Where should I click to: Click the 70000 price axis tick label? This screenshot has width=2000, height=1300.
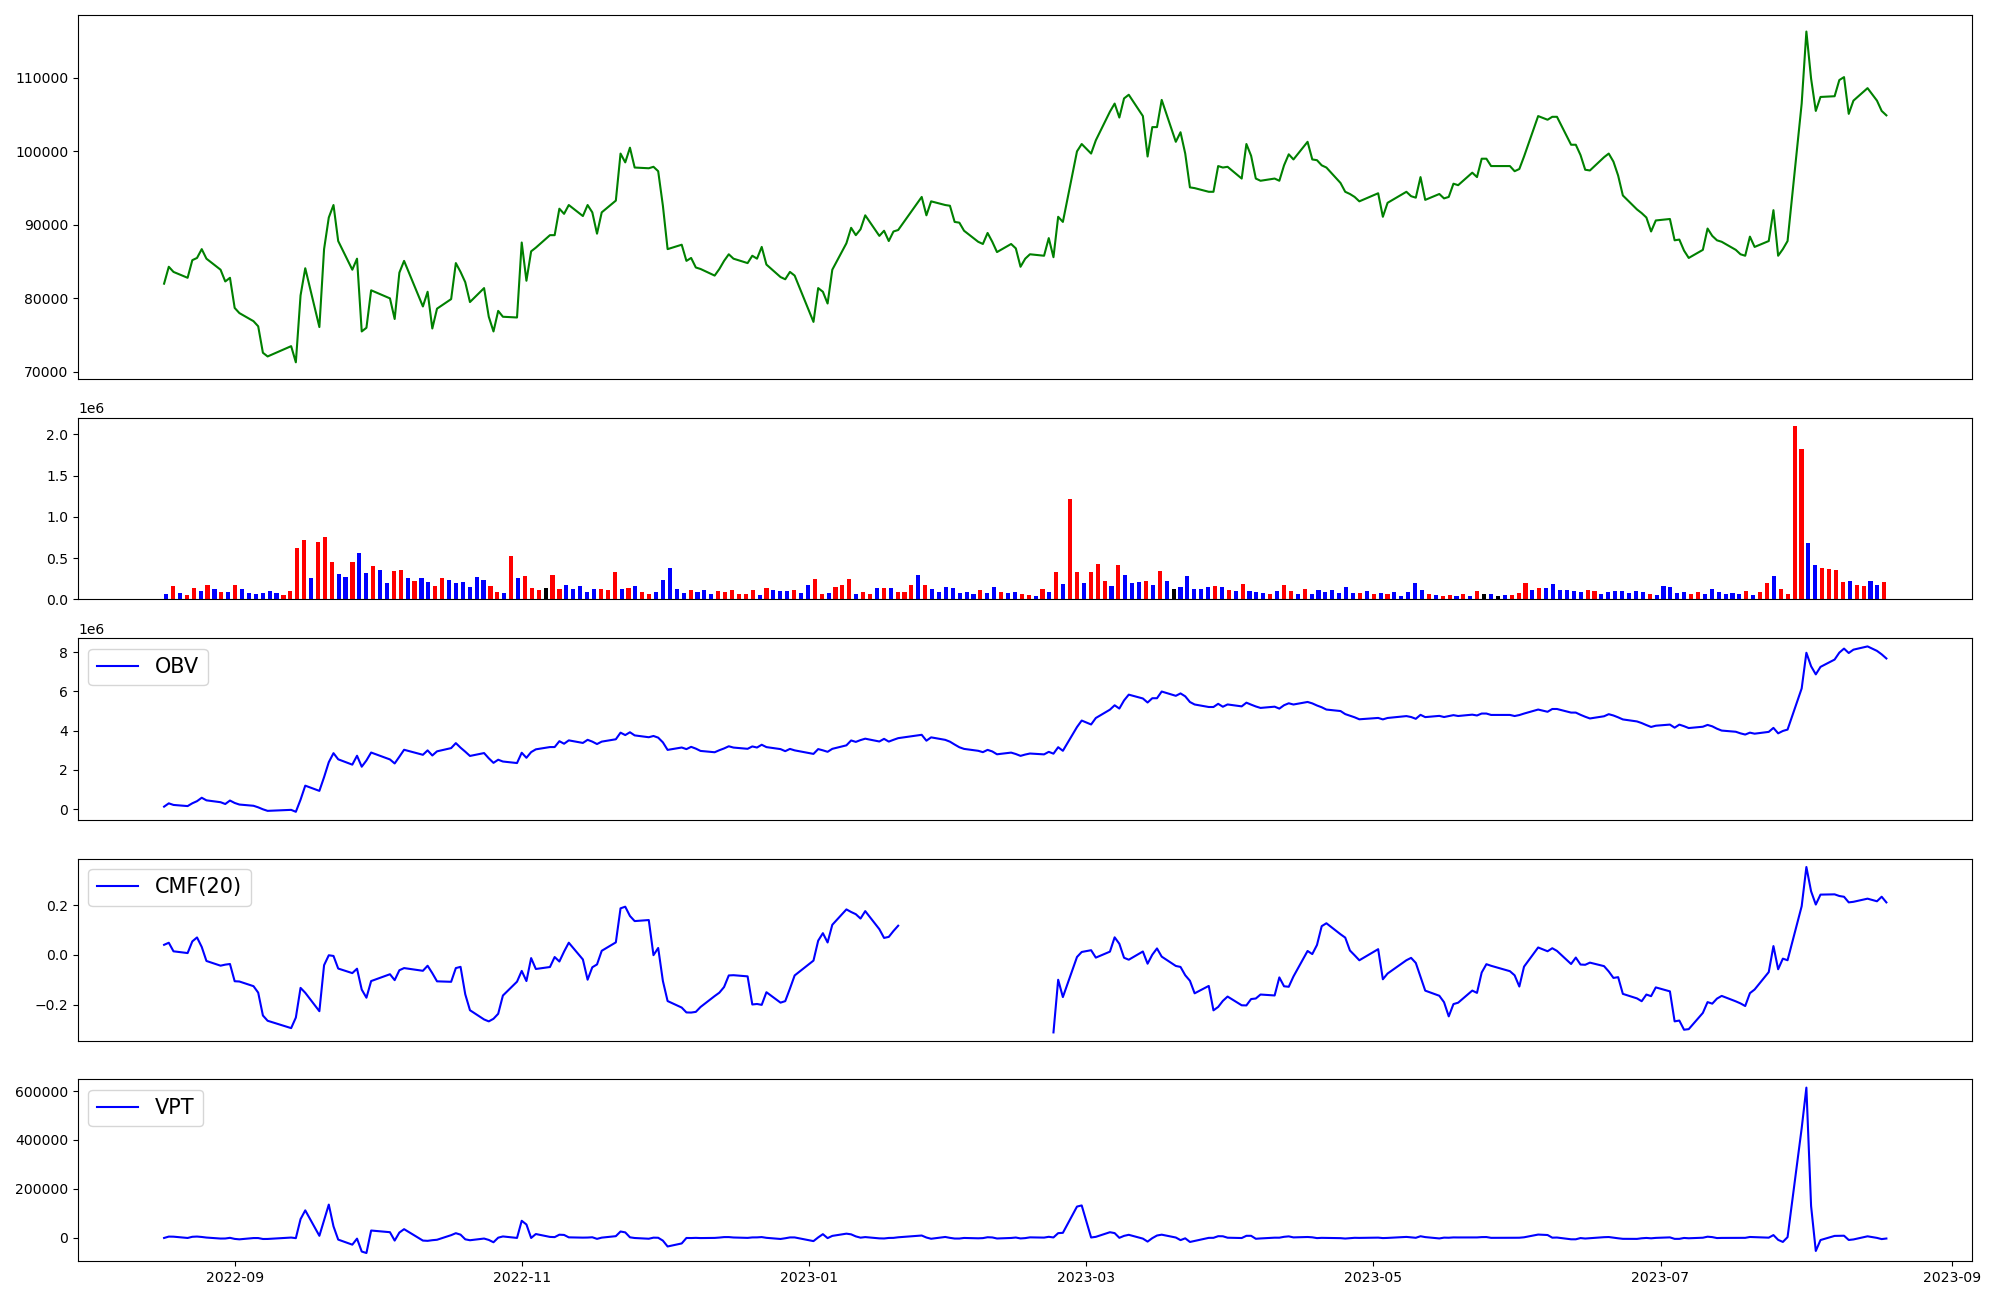pyautogui.click(x=45, y=372)
